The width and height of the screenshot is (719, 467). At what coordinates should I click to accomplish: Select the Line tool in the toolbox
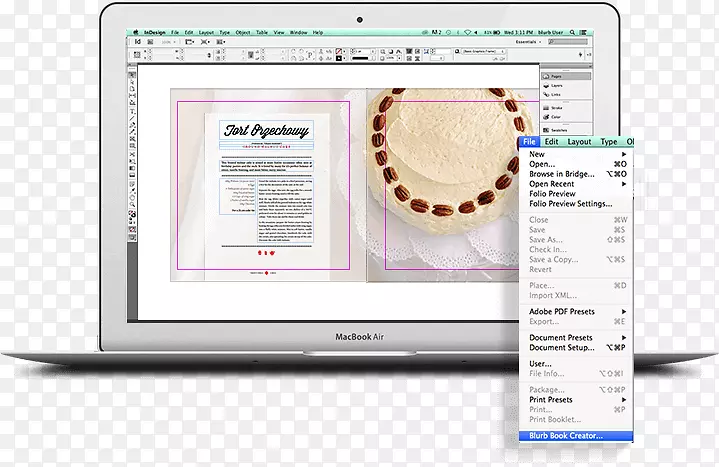(x=132, y=118)
